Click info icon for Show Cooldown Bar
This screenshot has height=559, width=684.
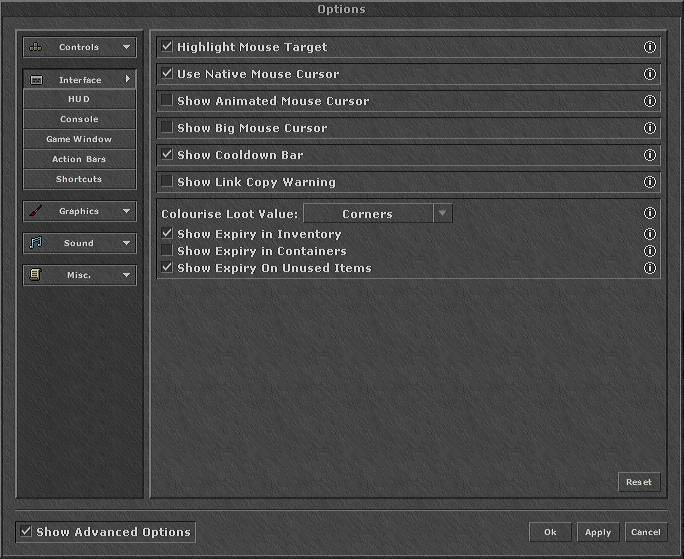[650, 155]
